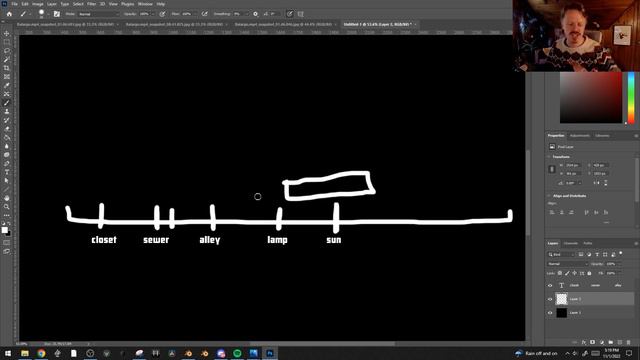Select the Crop tool
Viewport: 640px width, 360px height.
tap(7, 68)
